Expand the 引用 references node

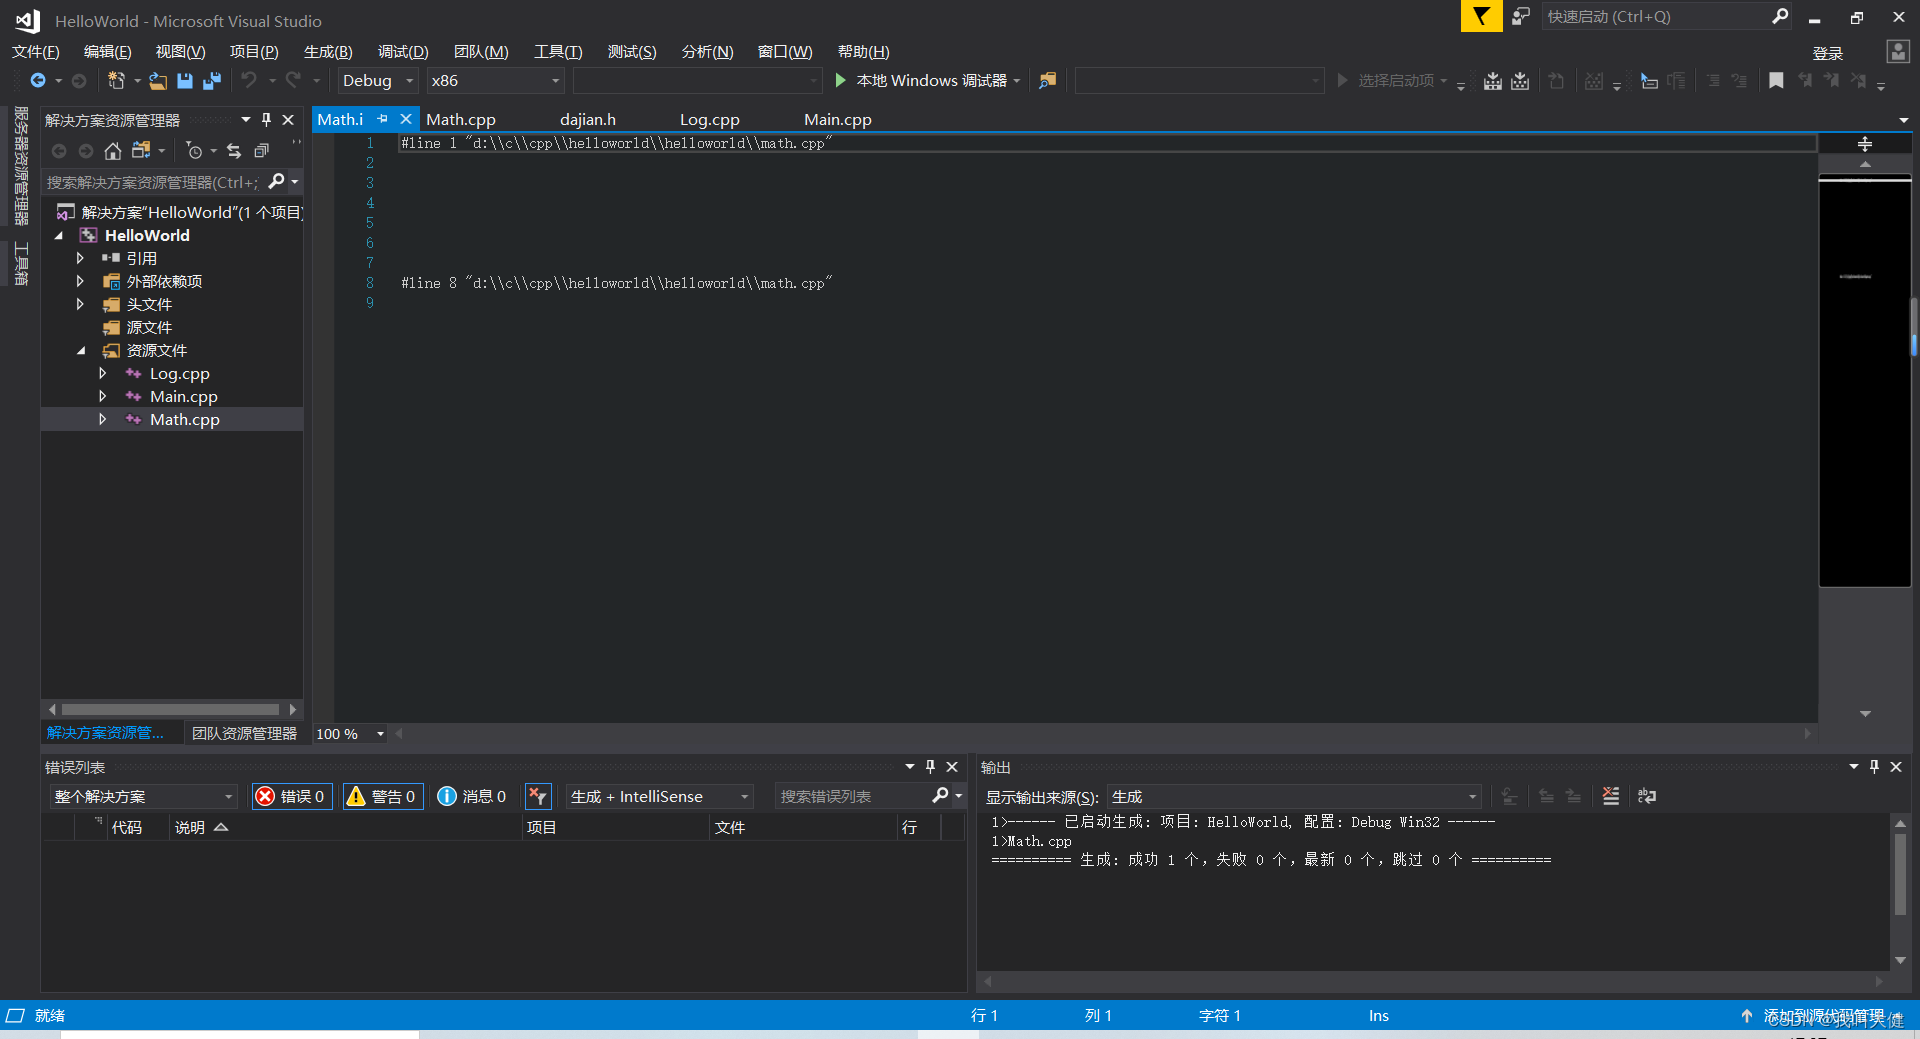point(80,258)
